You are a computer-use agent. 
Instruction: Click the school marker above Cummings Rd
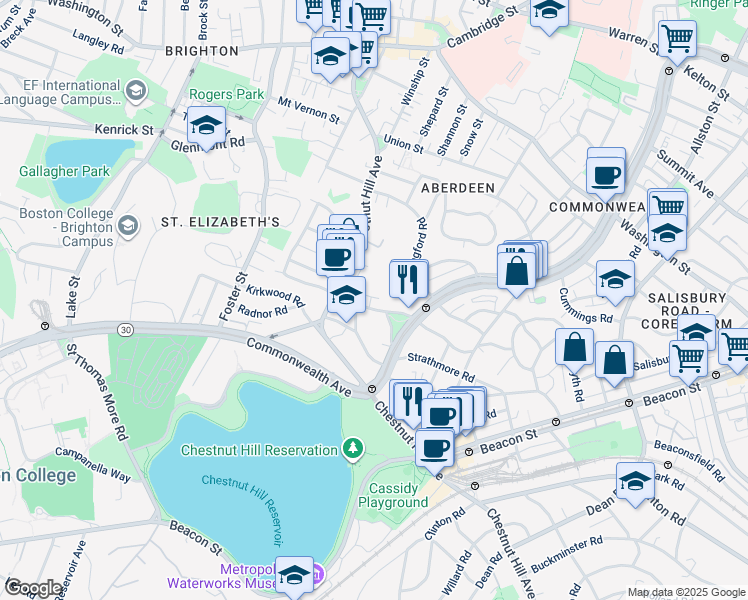click(615, 280)
